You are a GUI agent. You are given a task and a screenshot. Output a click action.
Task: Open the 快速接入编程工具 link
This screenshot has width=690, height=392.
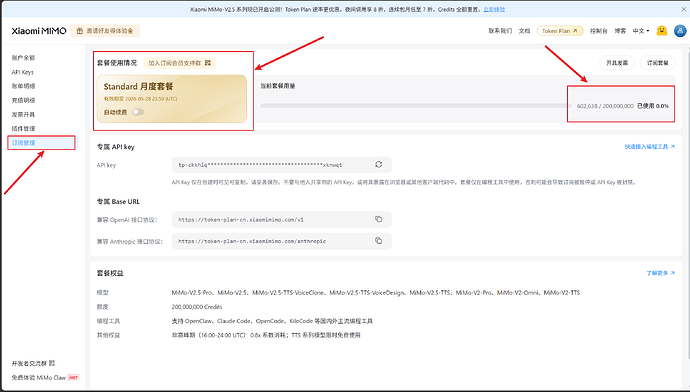coord(650,147)
